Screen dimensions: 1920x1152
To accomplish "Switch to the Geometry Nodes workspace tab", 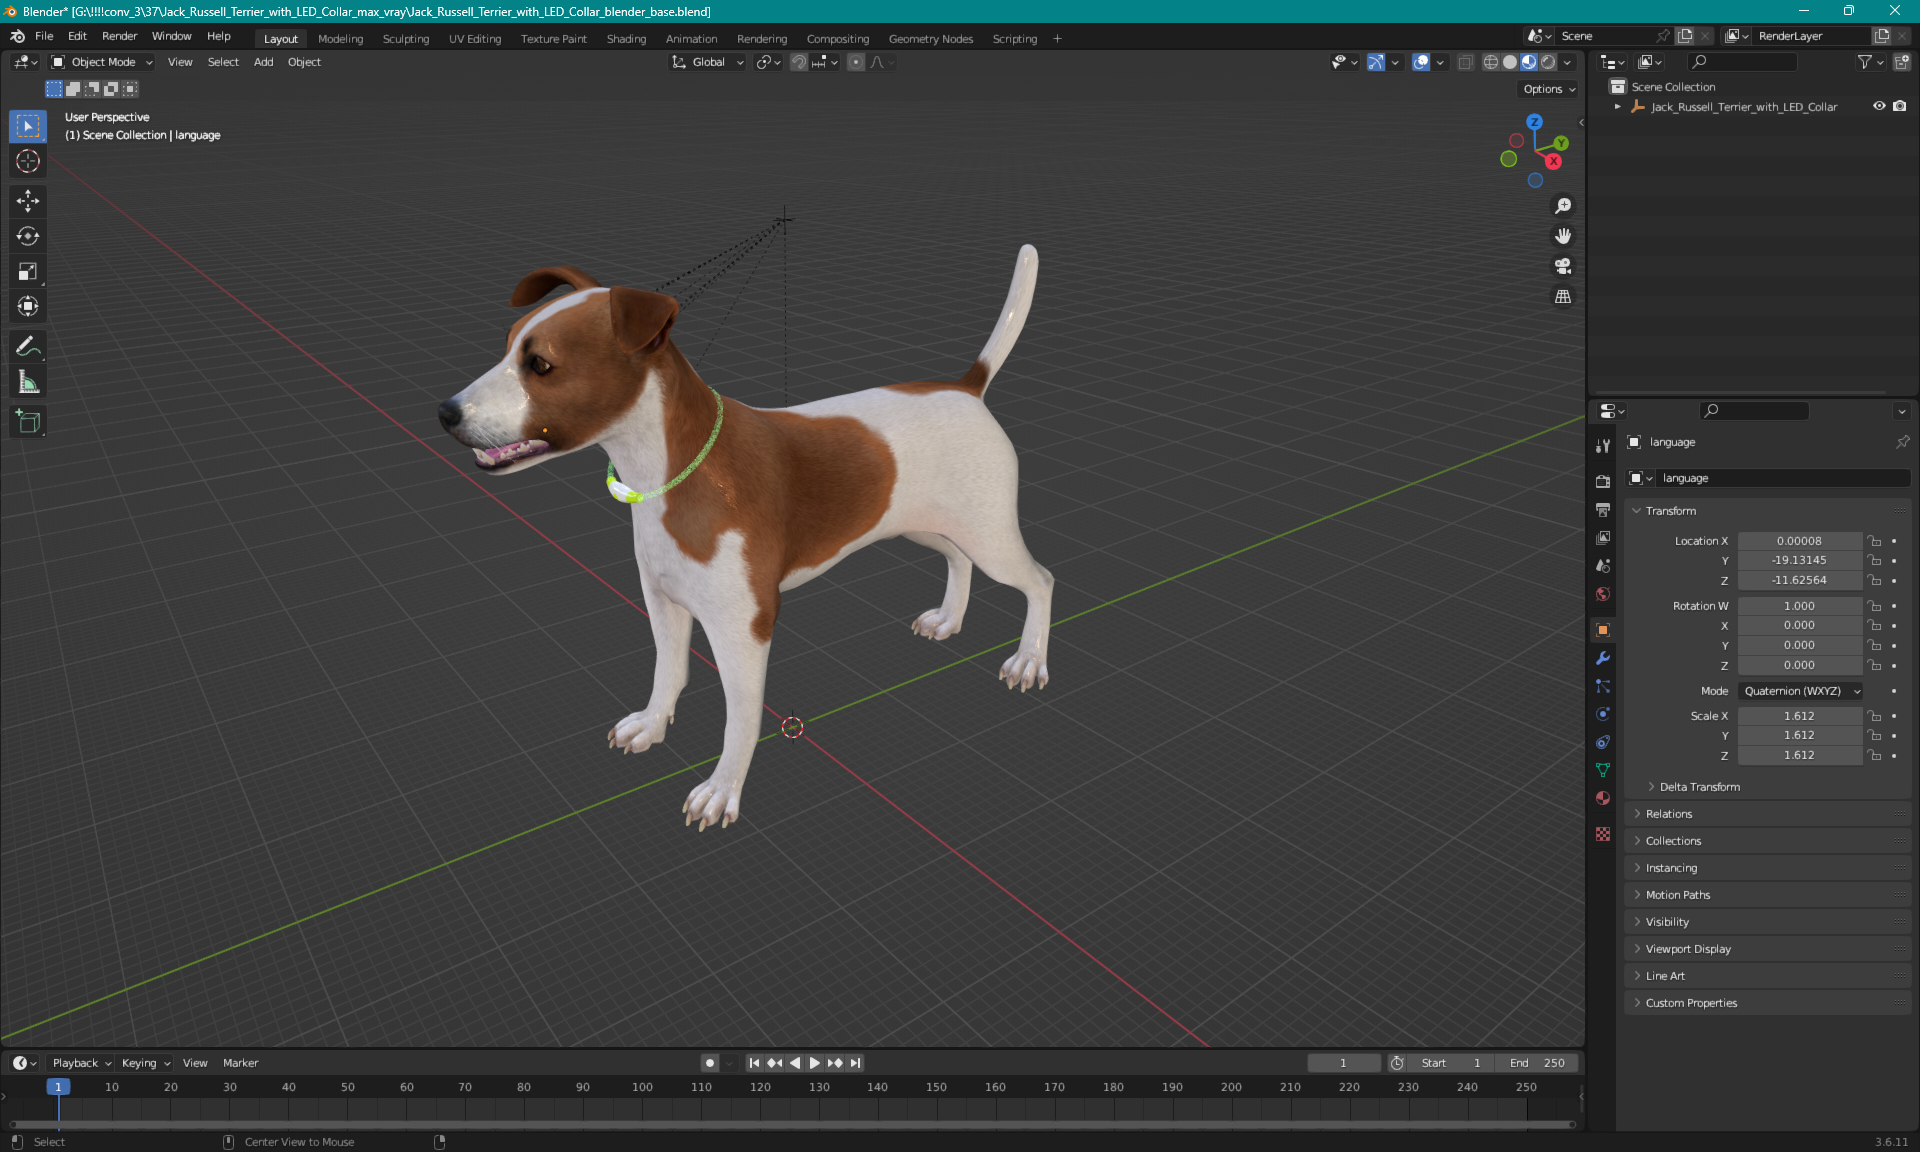I will (x=930, y=39).
